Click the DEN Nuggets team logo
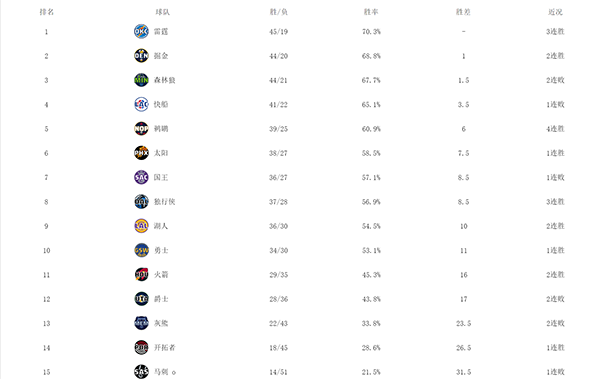Screen dimensions: 600x379 tap(141, 56)
